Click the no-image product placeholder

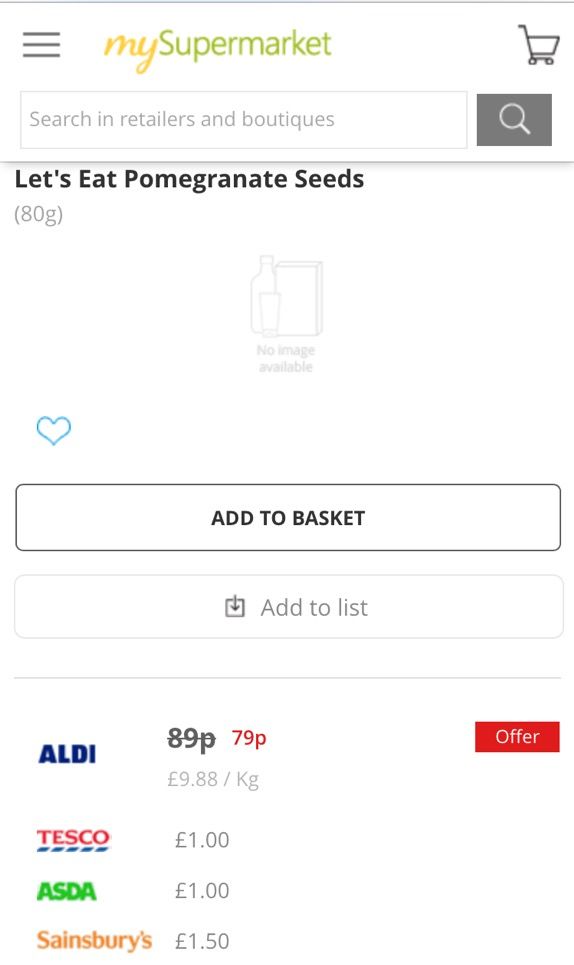[x=286, y=314]
